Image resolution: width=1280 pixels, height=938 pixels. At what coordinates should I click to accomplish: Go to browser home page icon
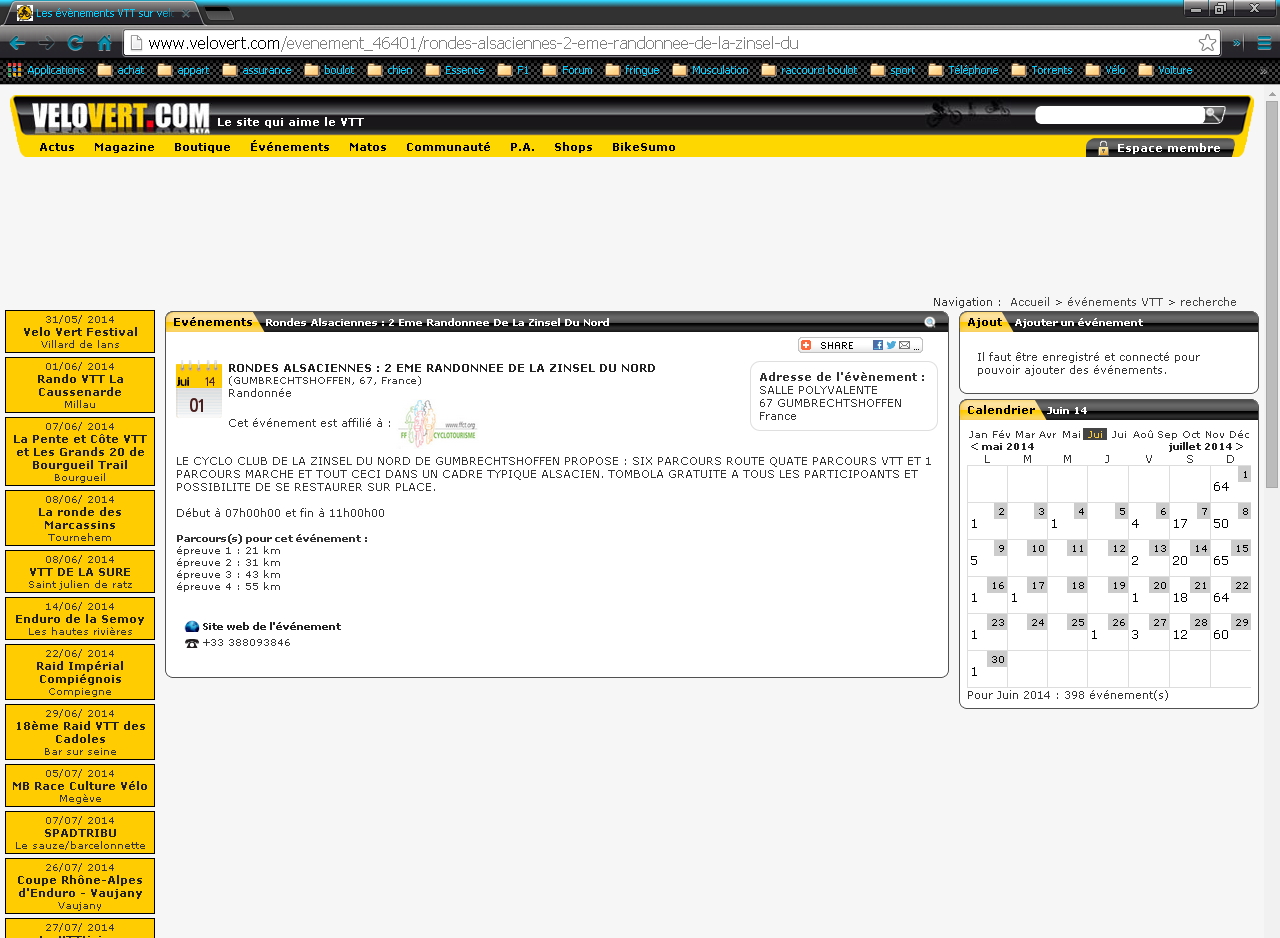coord(104,43)
